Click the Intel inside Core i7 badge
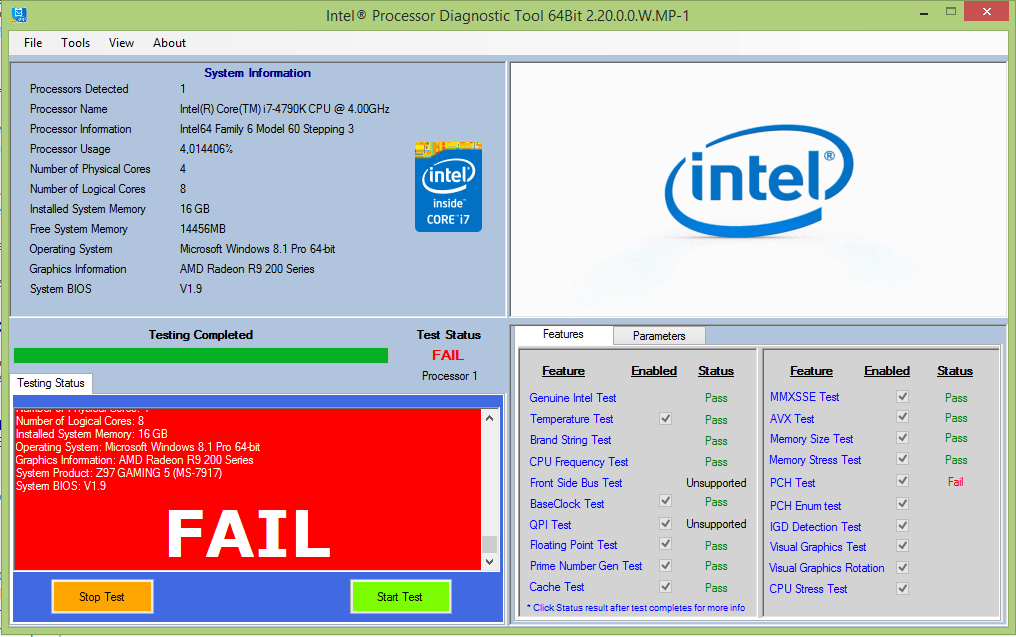1016x637 pixels. [x=448, y=187]
